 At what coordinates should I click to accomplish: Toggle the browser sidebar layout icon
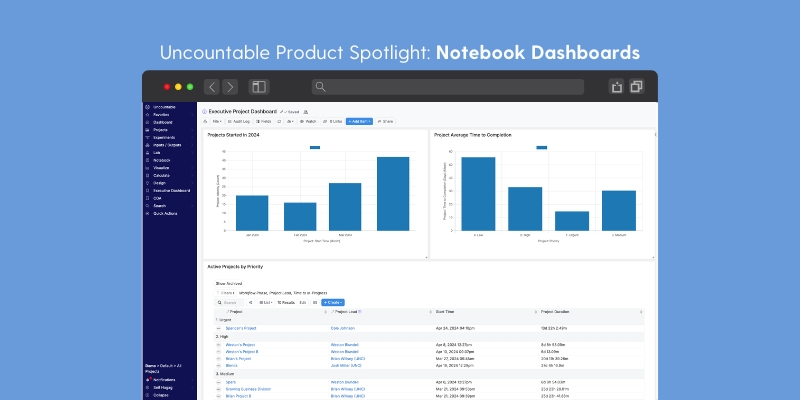(259, 87)
